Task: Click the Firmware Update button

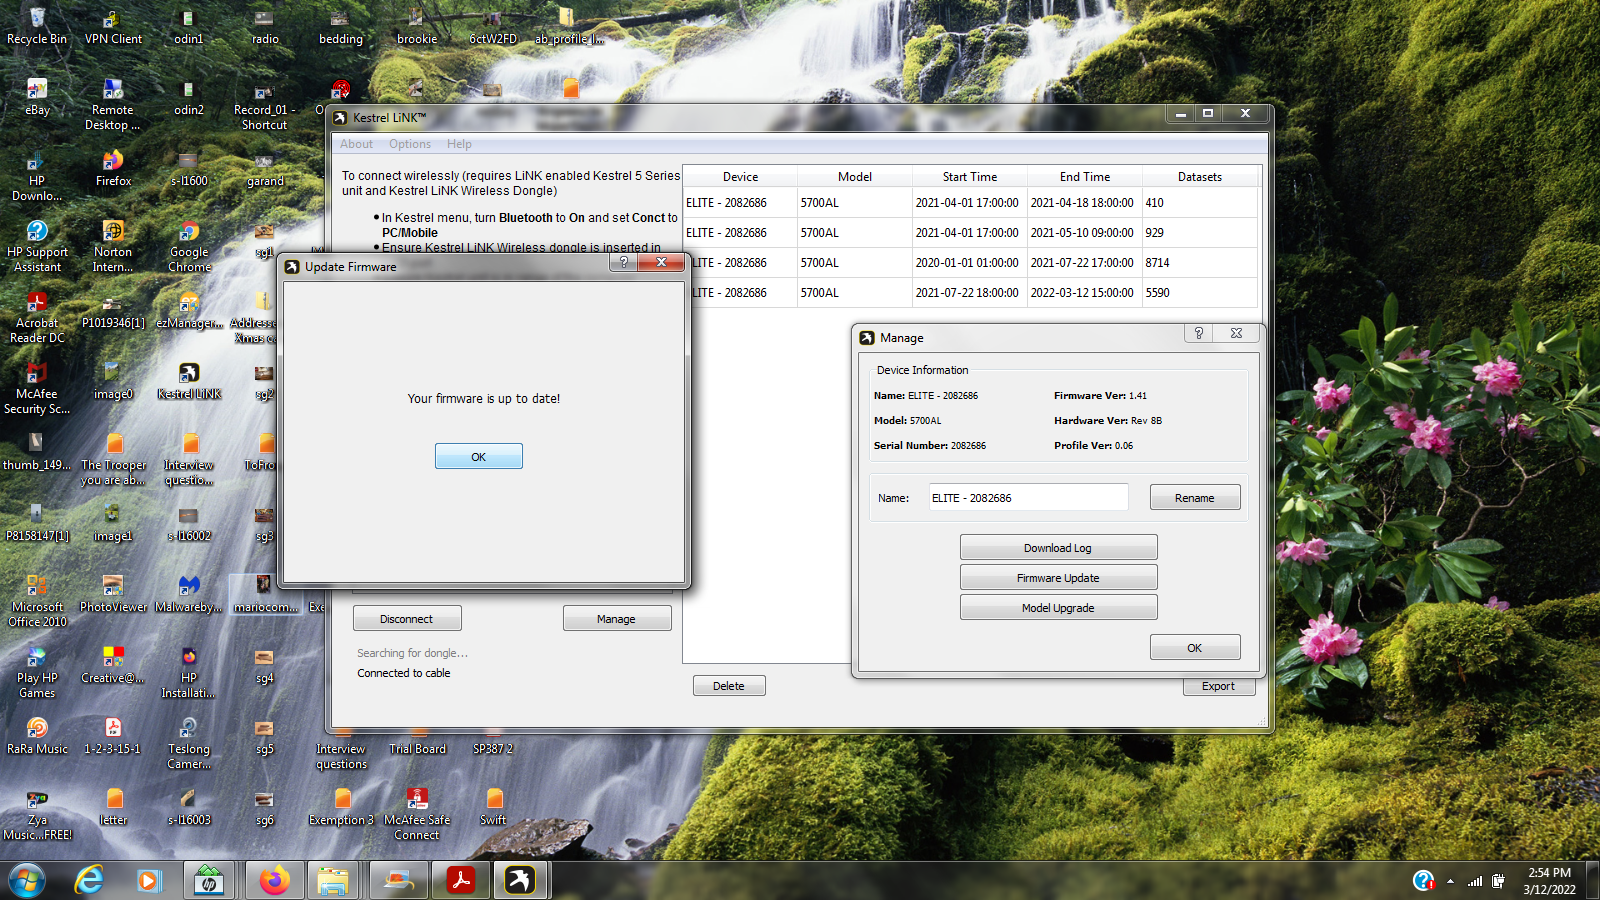Action: (1058, 578)
